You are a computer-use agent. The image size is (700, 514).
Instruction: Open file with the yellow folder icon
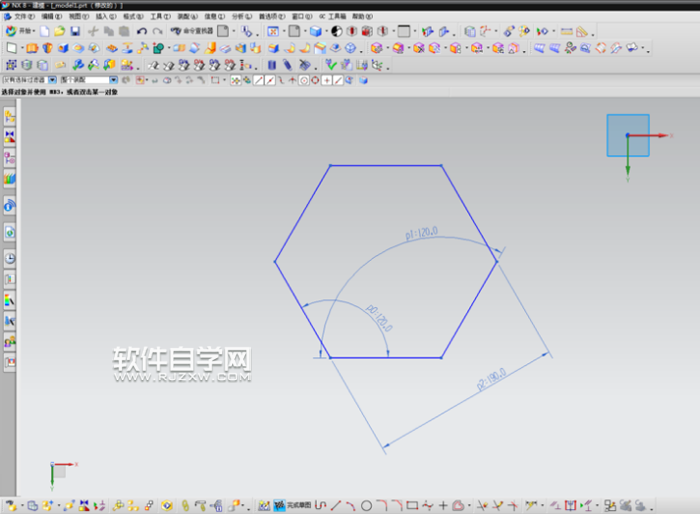pyautogui.click(x=59, y=32)
